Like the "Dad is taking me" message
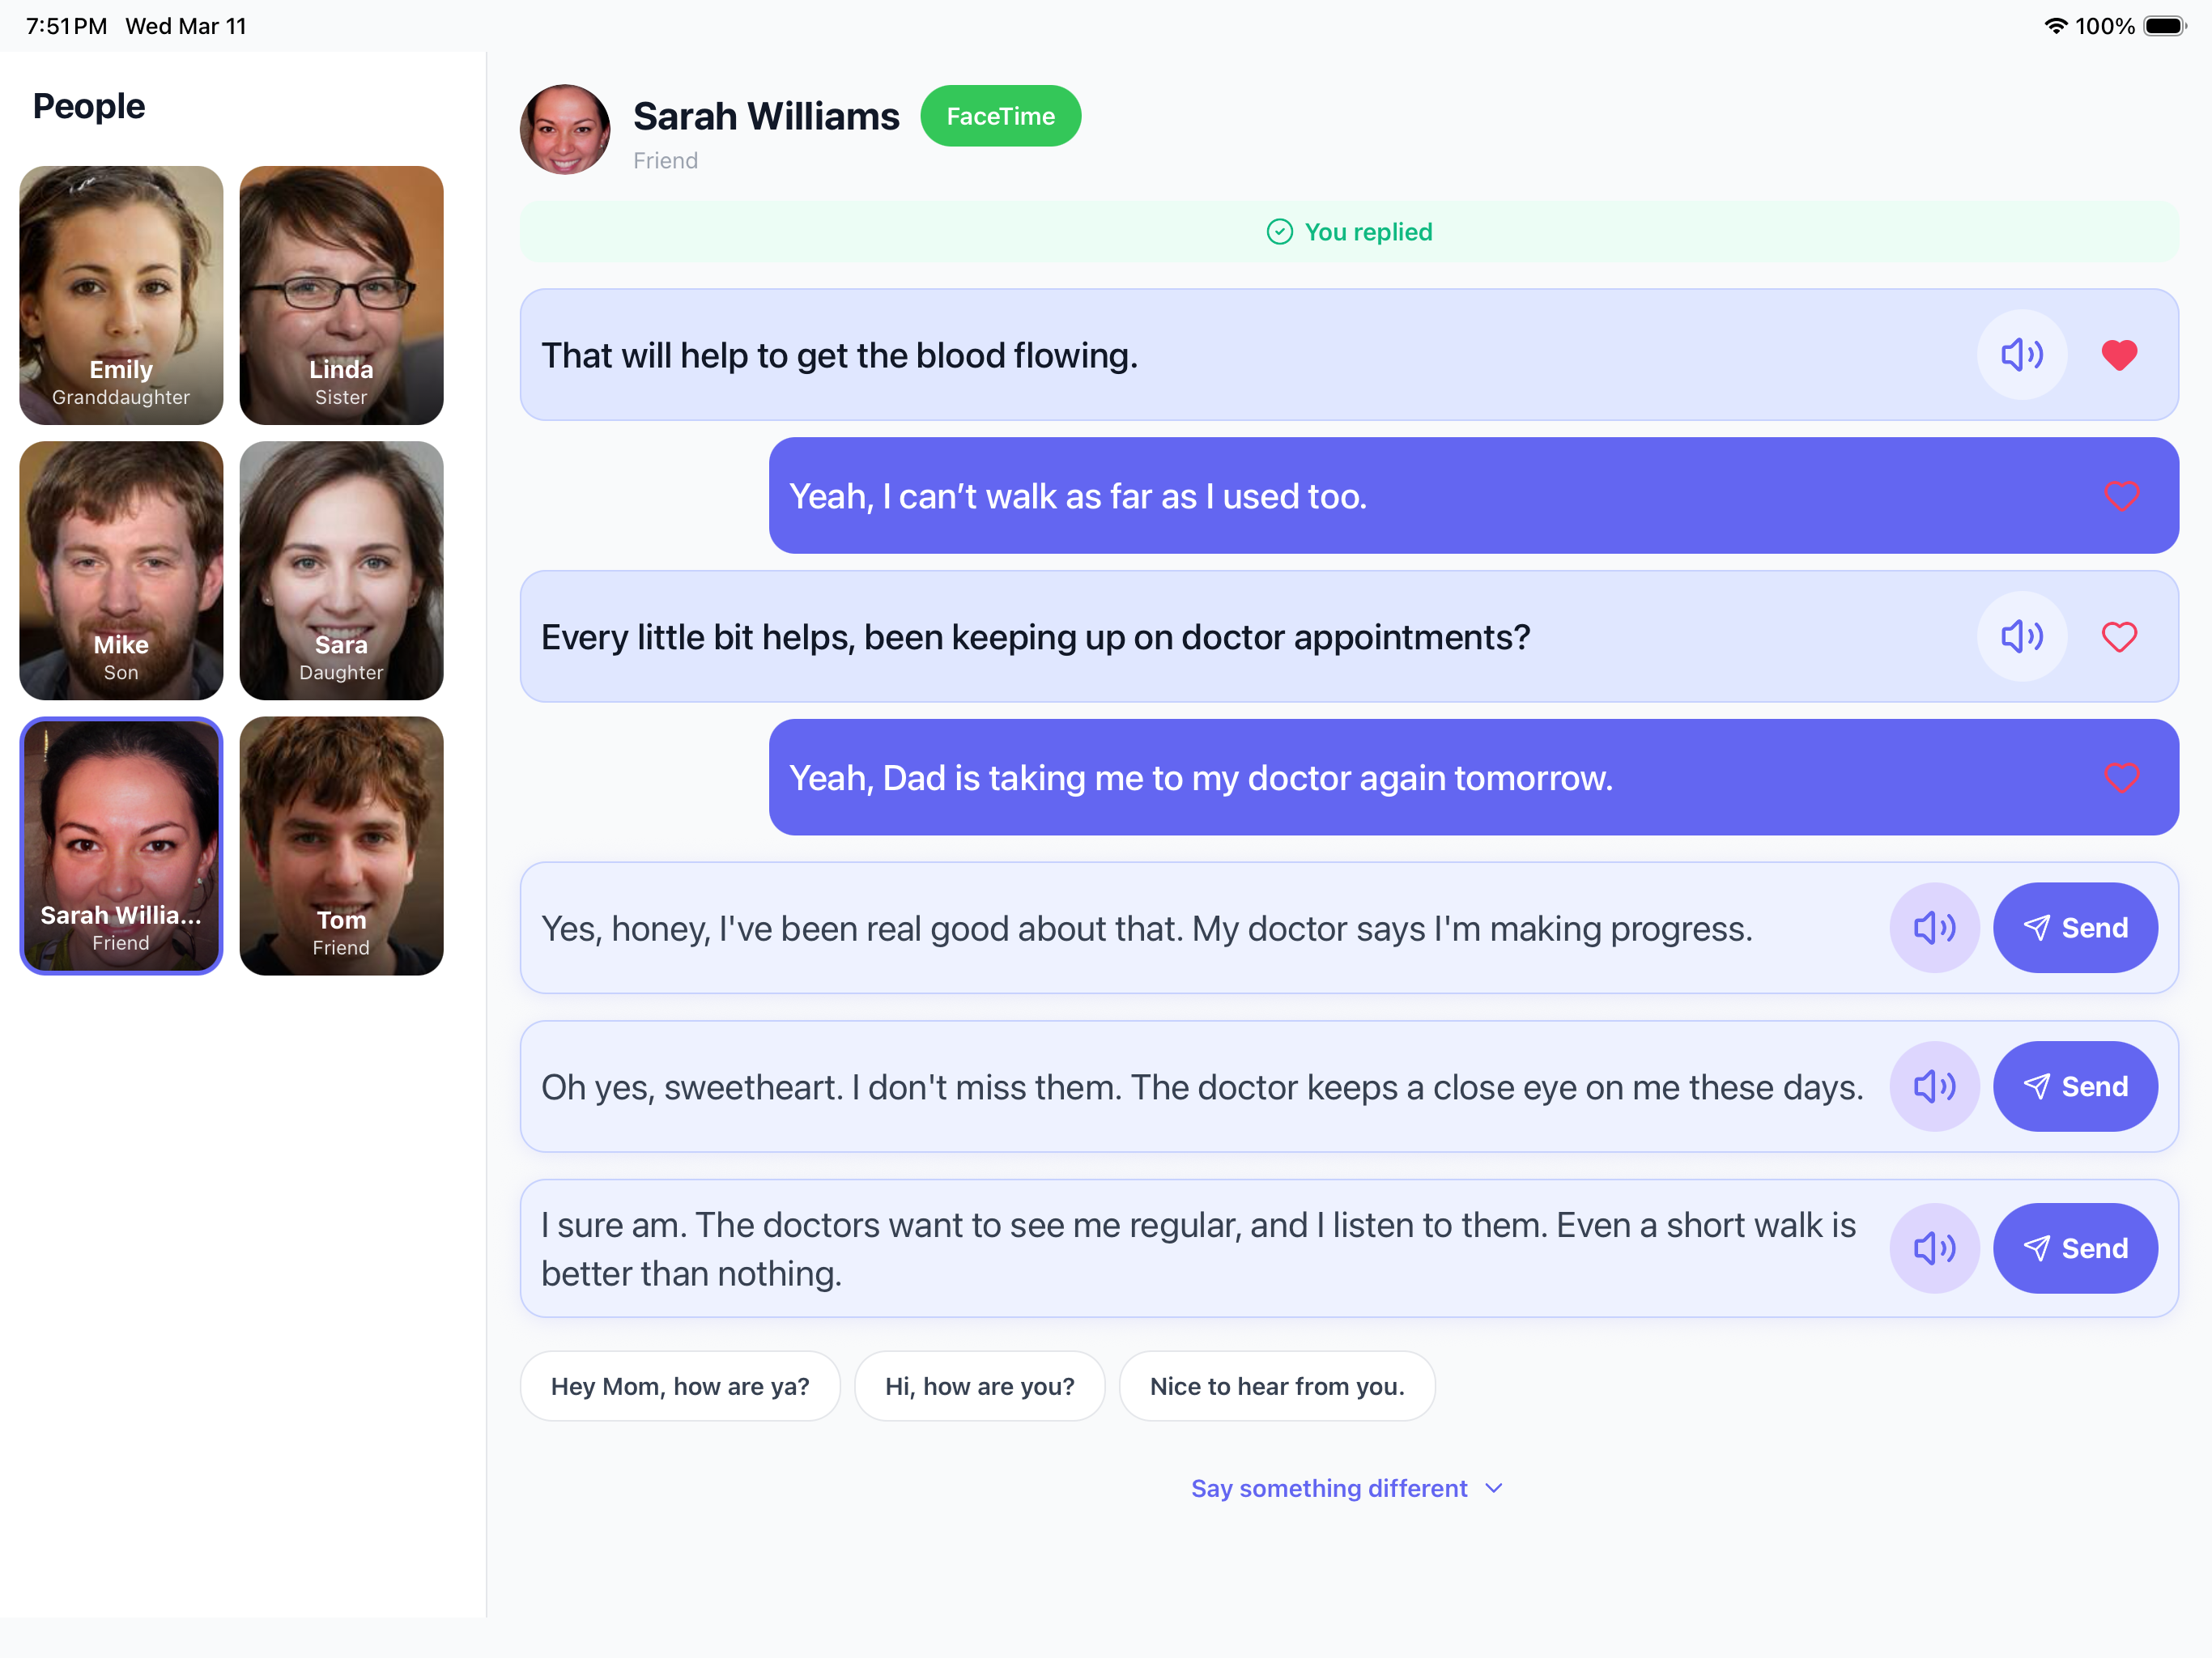Screen dimensions: 2212x1658 click(x=2122, y=778)
